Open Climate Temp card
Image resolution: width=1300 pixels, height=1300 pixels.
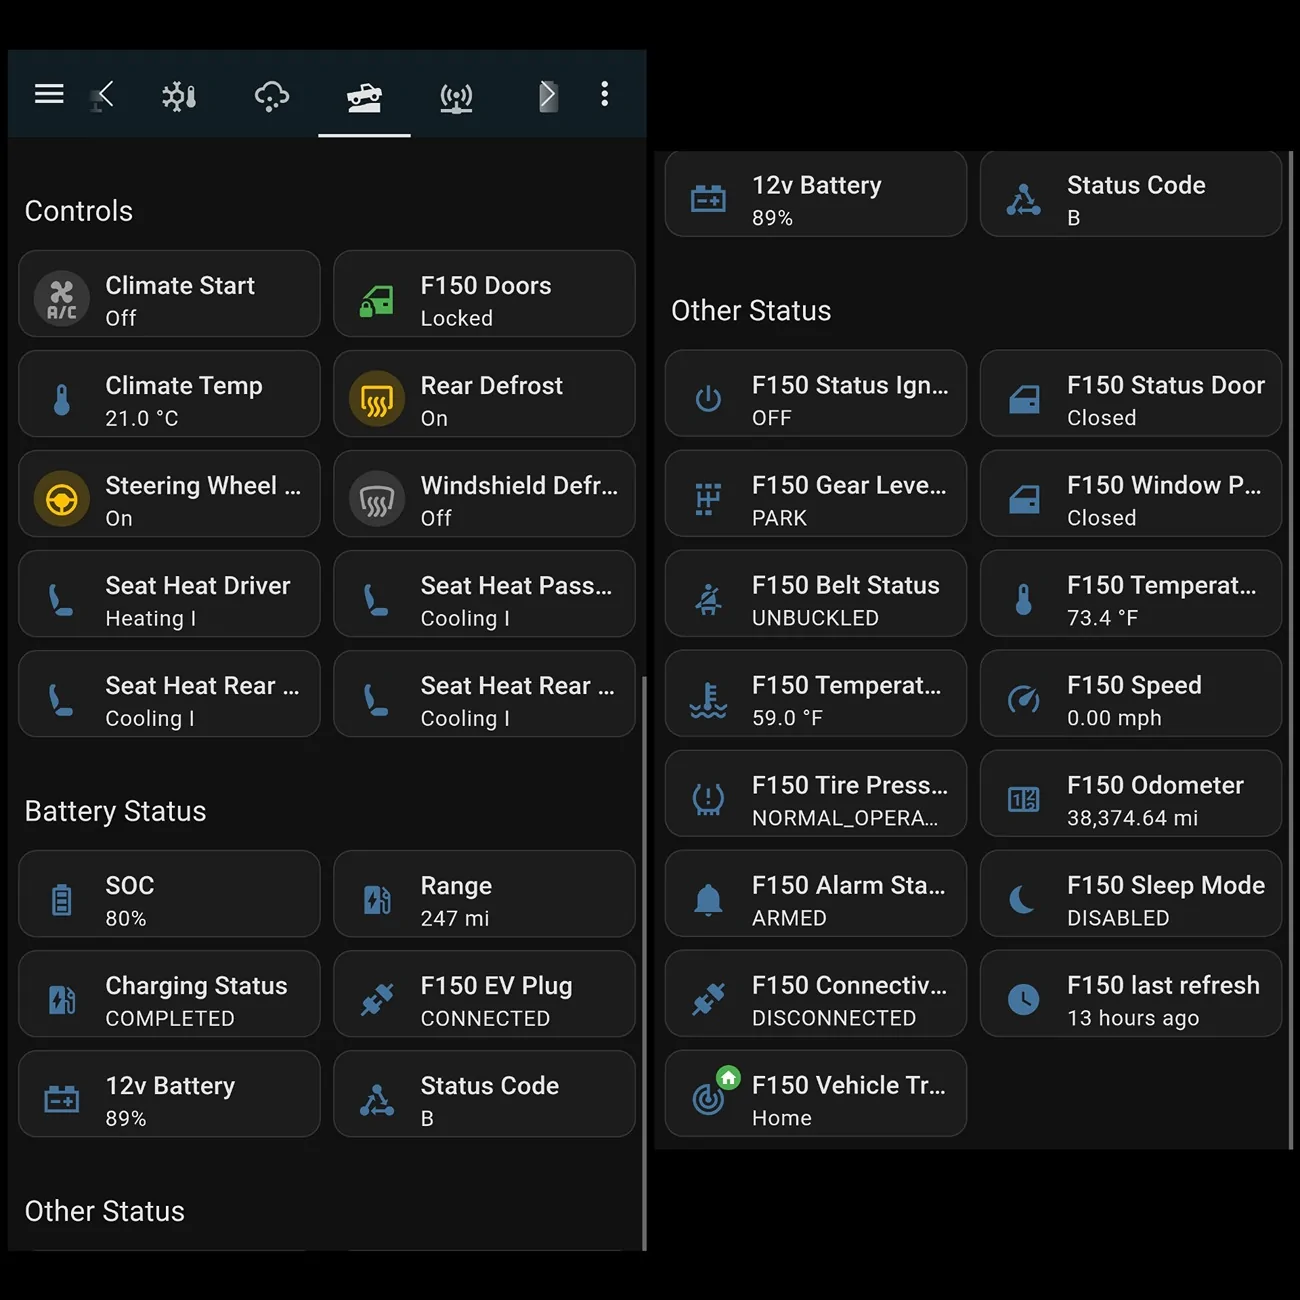[169, 394]
